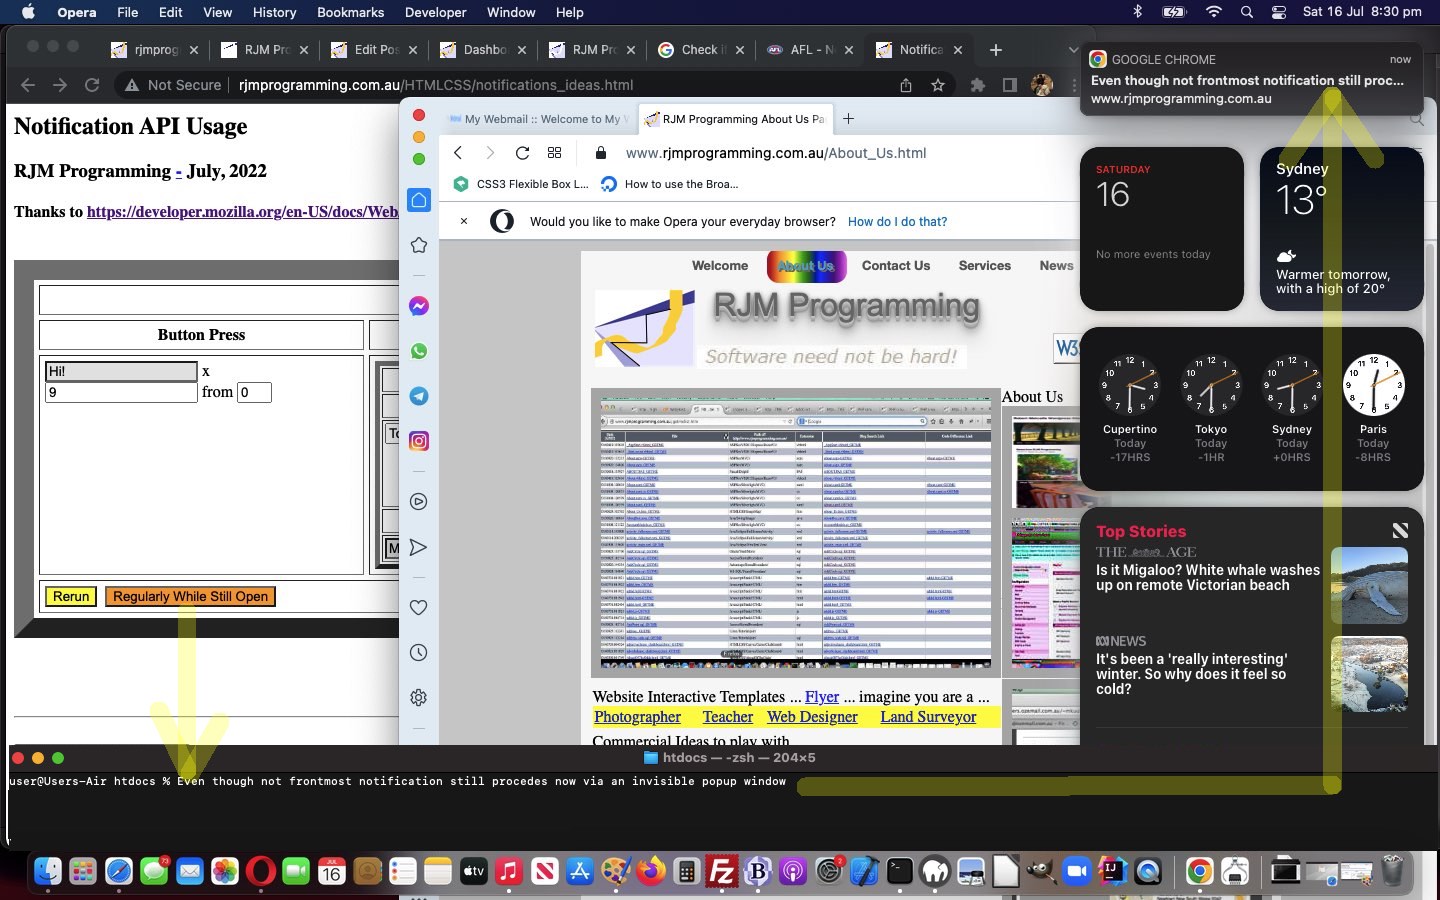Reload About Us page in Opera
Viewport: 1440px width, 900px height.
point(522,153)
